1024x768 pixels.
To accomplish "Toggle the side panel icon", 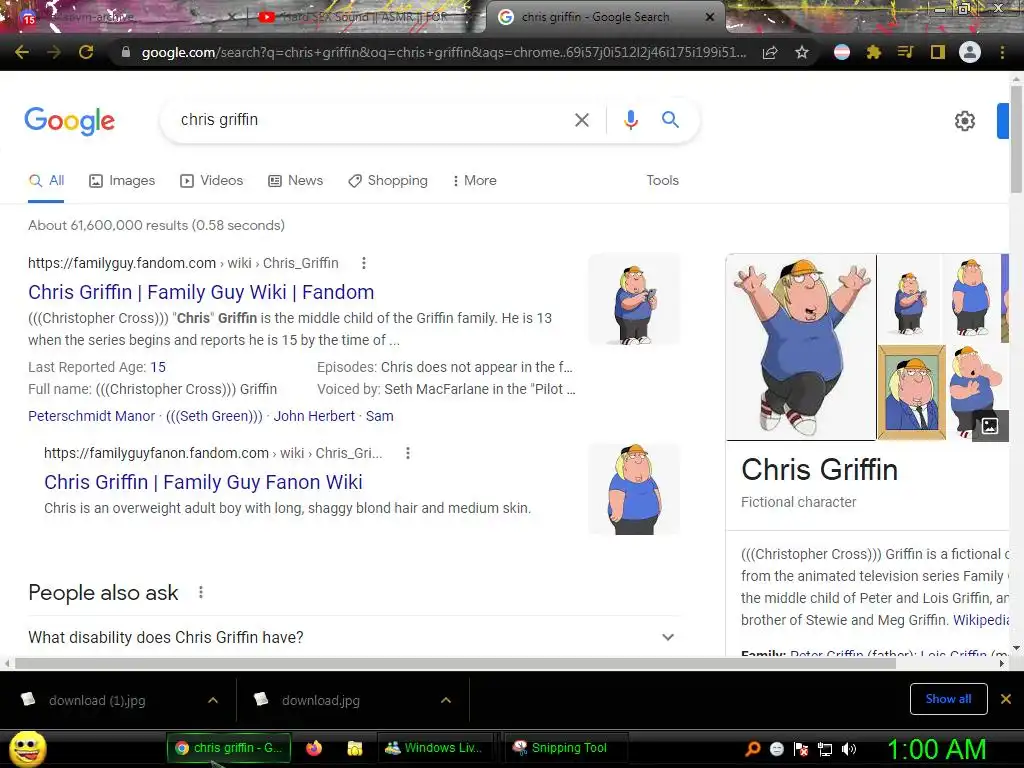I will pos(938,52).
